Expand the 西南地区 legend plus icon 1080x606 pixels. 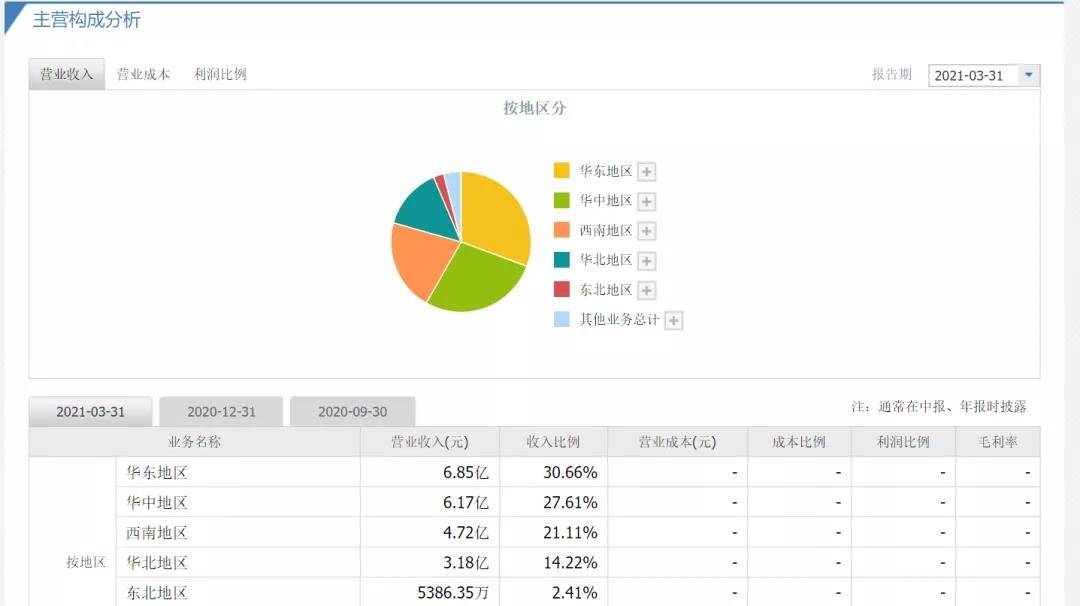(x=647, y=232)
